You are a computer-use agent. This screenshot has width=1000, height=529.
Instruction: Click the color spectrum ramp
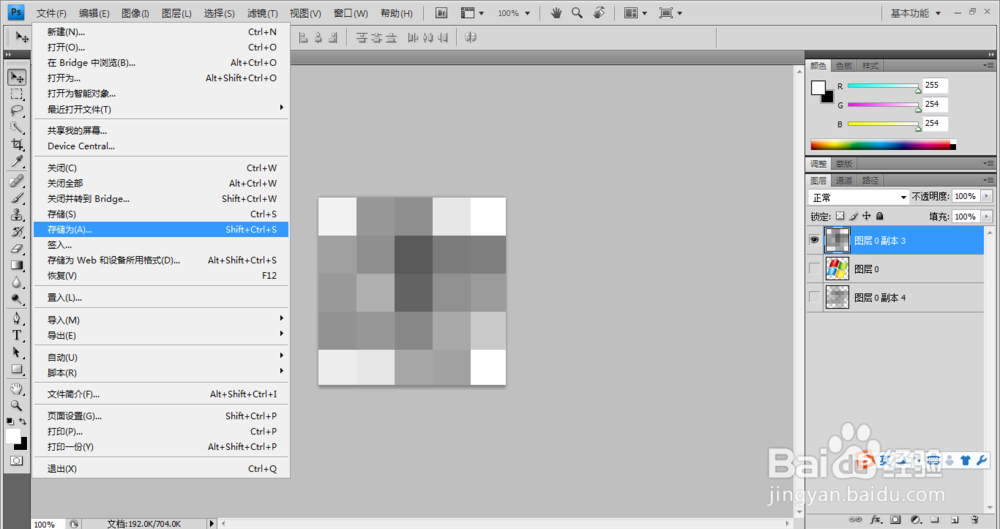coord(883,145)
